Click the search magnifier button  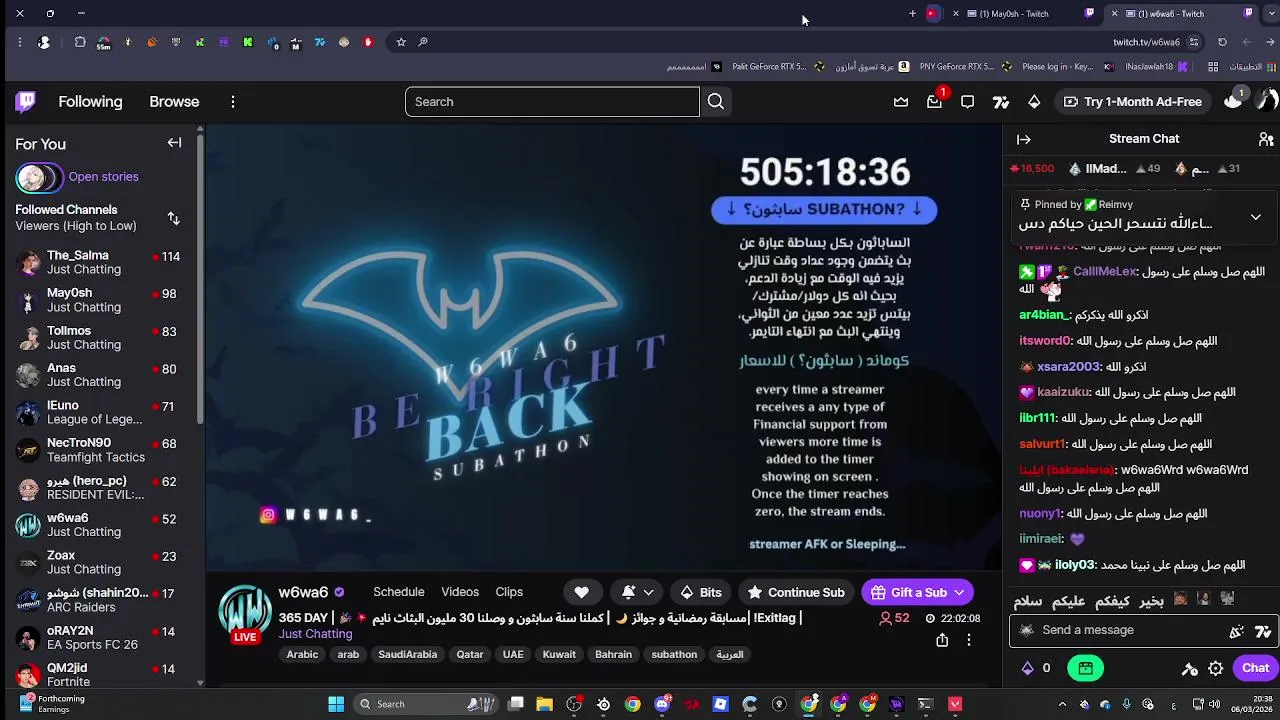pyautogui.click(x=716, y=101)
